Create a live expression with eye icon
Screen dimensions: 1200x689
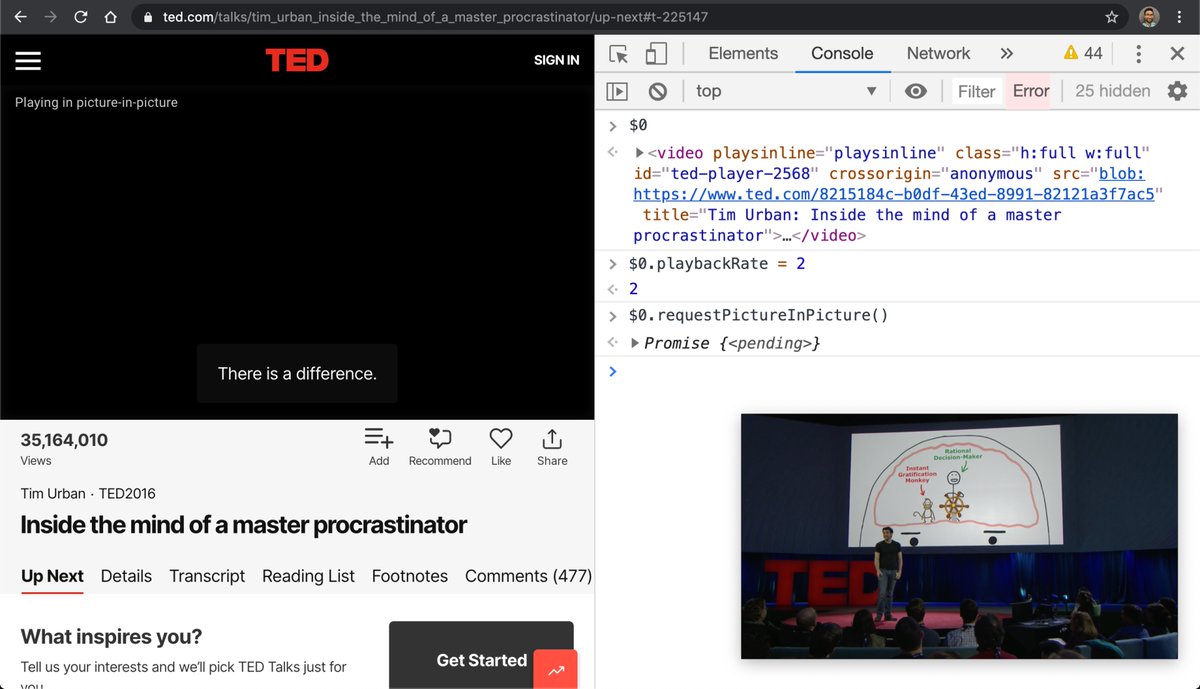915,91
